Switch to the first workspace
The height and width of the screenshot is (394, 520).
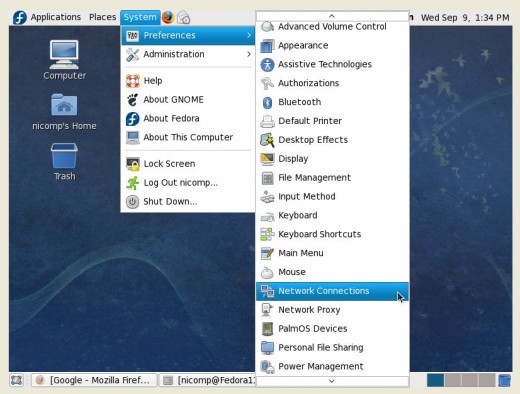(x=435, y=380)
